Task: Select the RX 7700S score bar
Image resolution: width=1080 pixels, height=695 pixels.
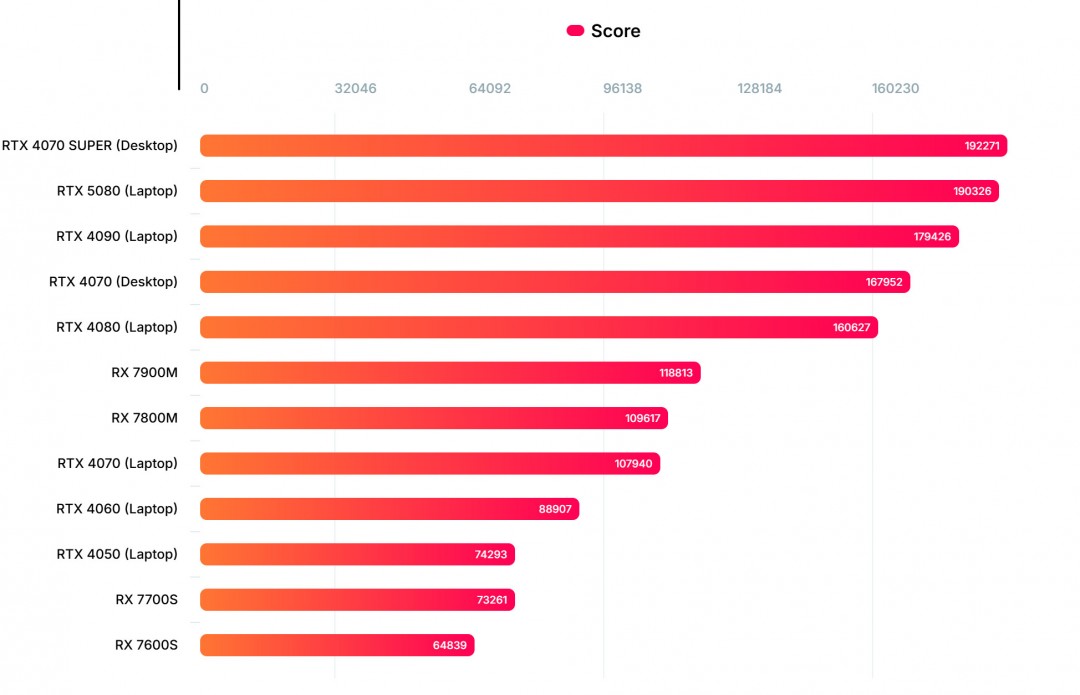Action: 357,600
